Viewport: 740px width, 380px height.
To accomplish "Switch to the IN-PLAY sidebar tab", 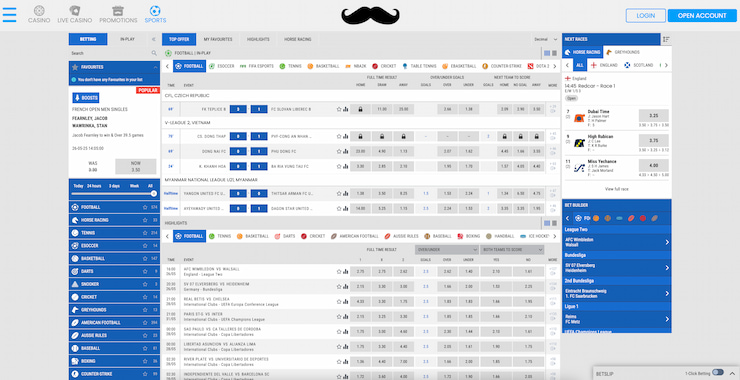I will click(x=127, y=39).
